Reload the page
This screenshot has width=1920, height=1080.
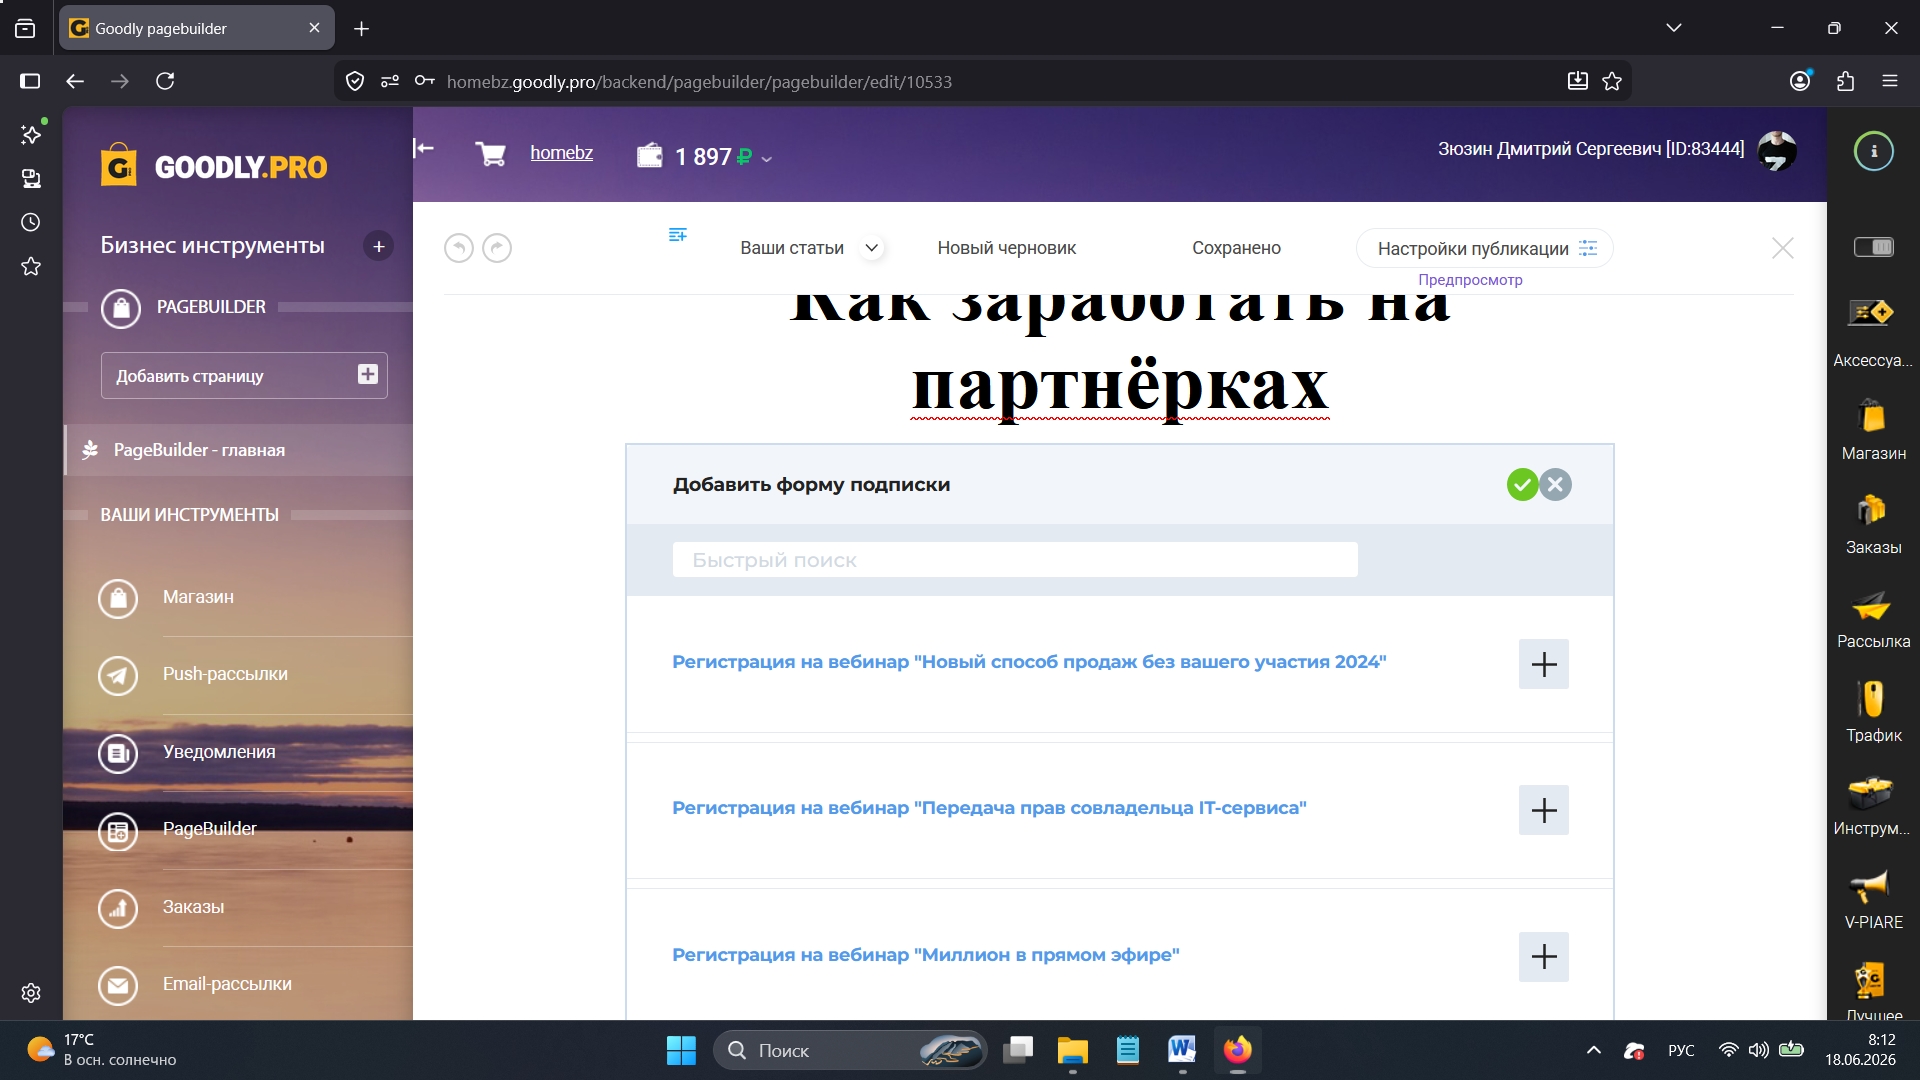pos(165,81)
